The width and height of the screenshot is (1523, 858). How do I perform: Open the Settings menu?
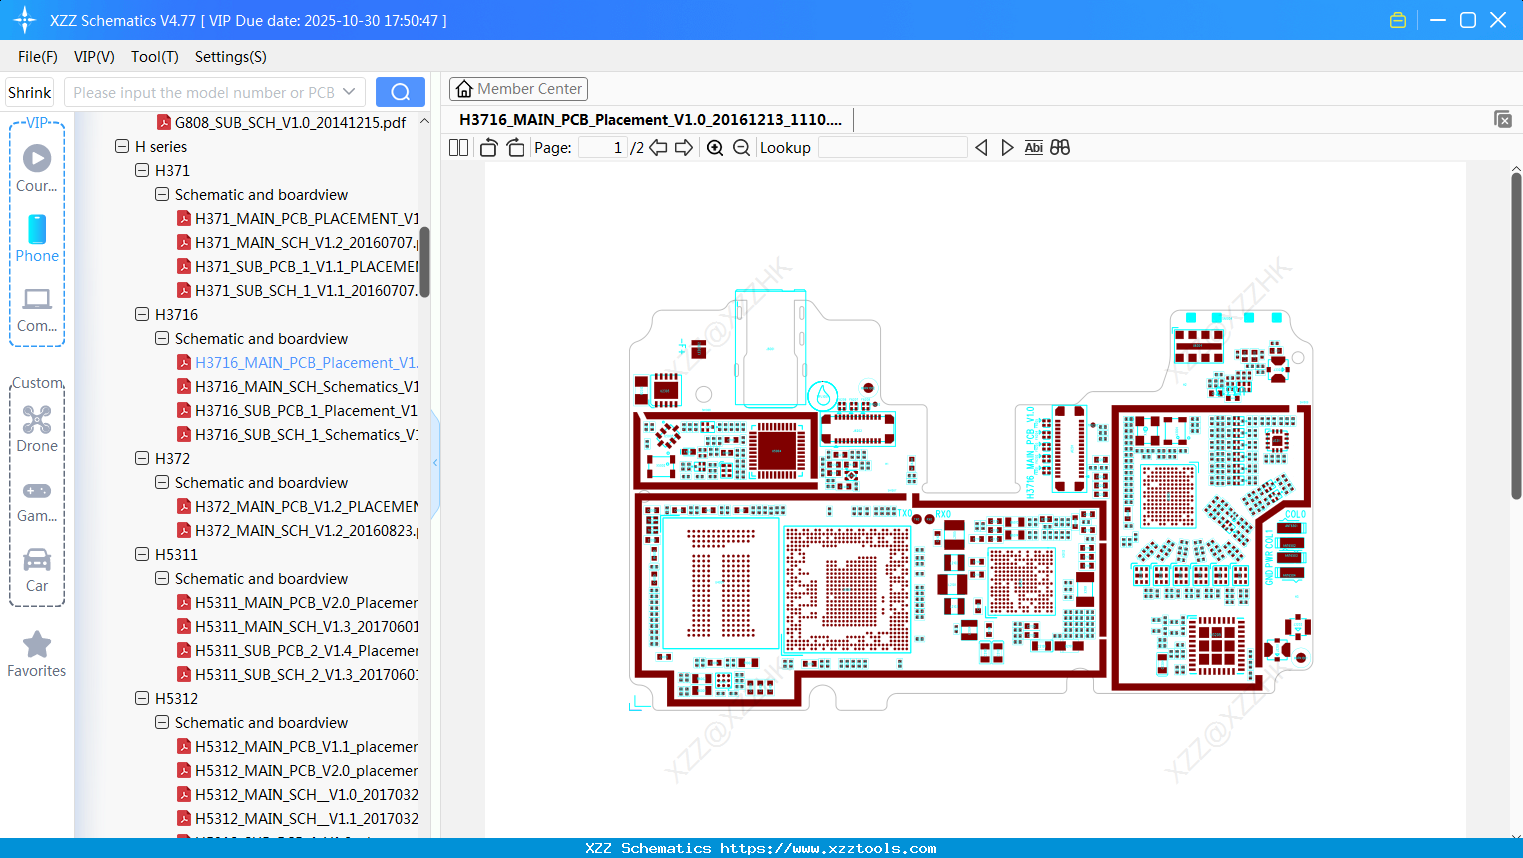(230, 57)
